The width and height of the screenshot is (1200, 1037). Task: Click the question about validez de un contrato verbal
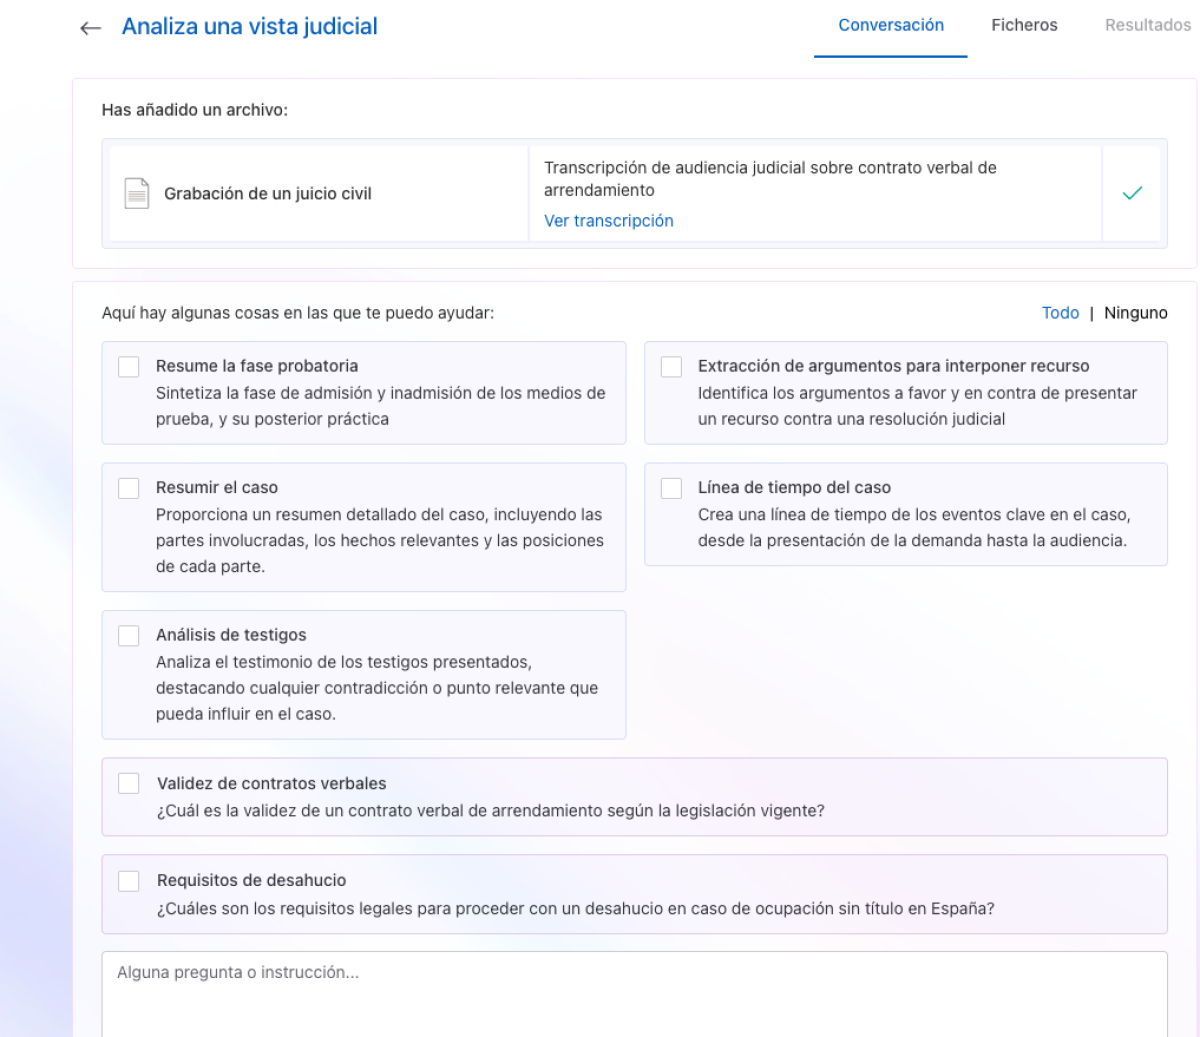(491, 811)
